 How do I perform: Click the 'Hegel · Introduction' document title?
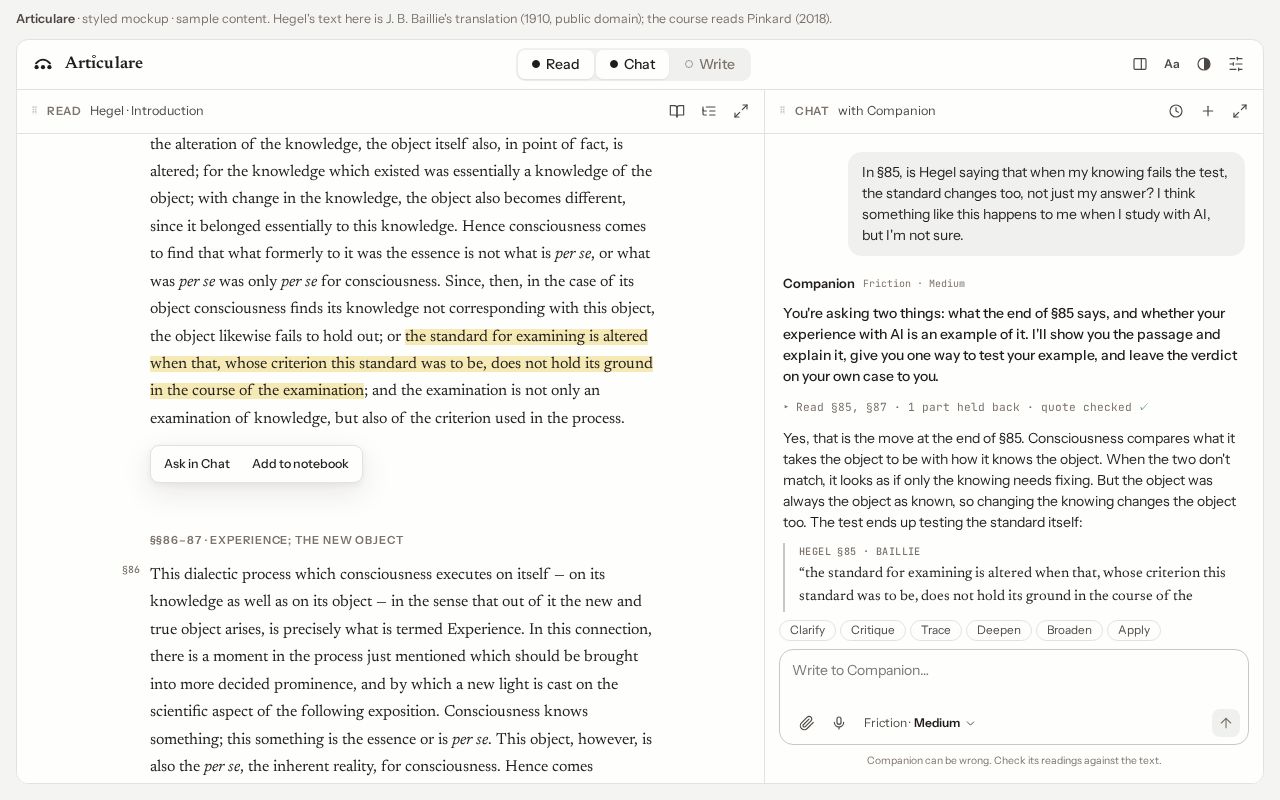click(x=147, y=111)
